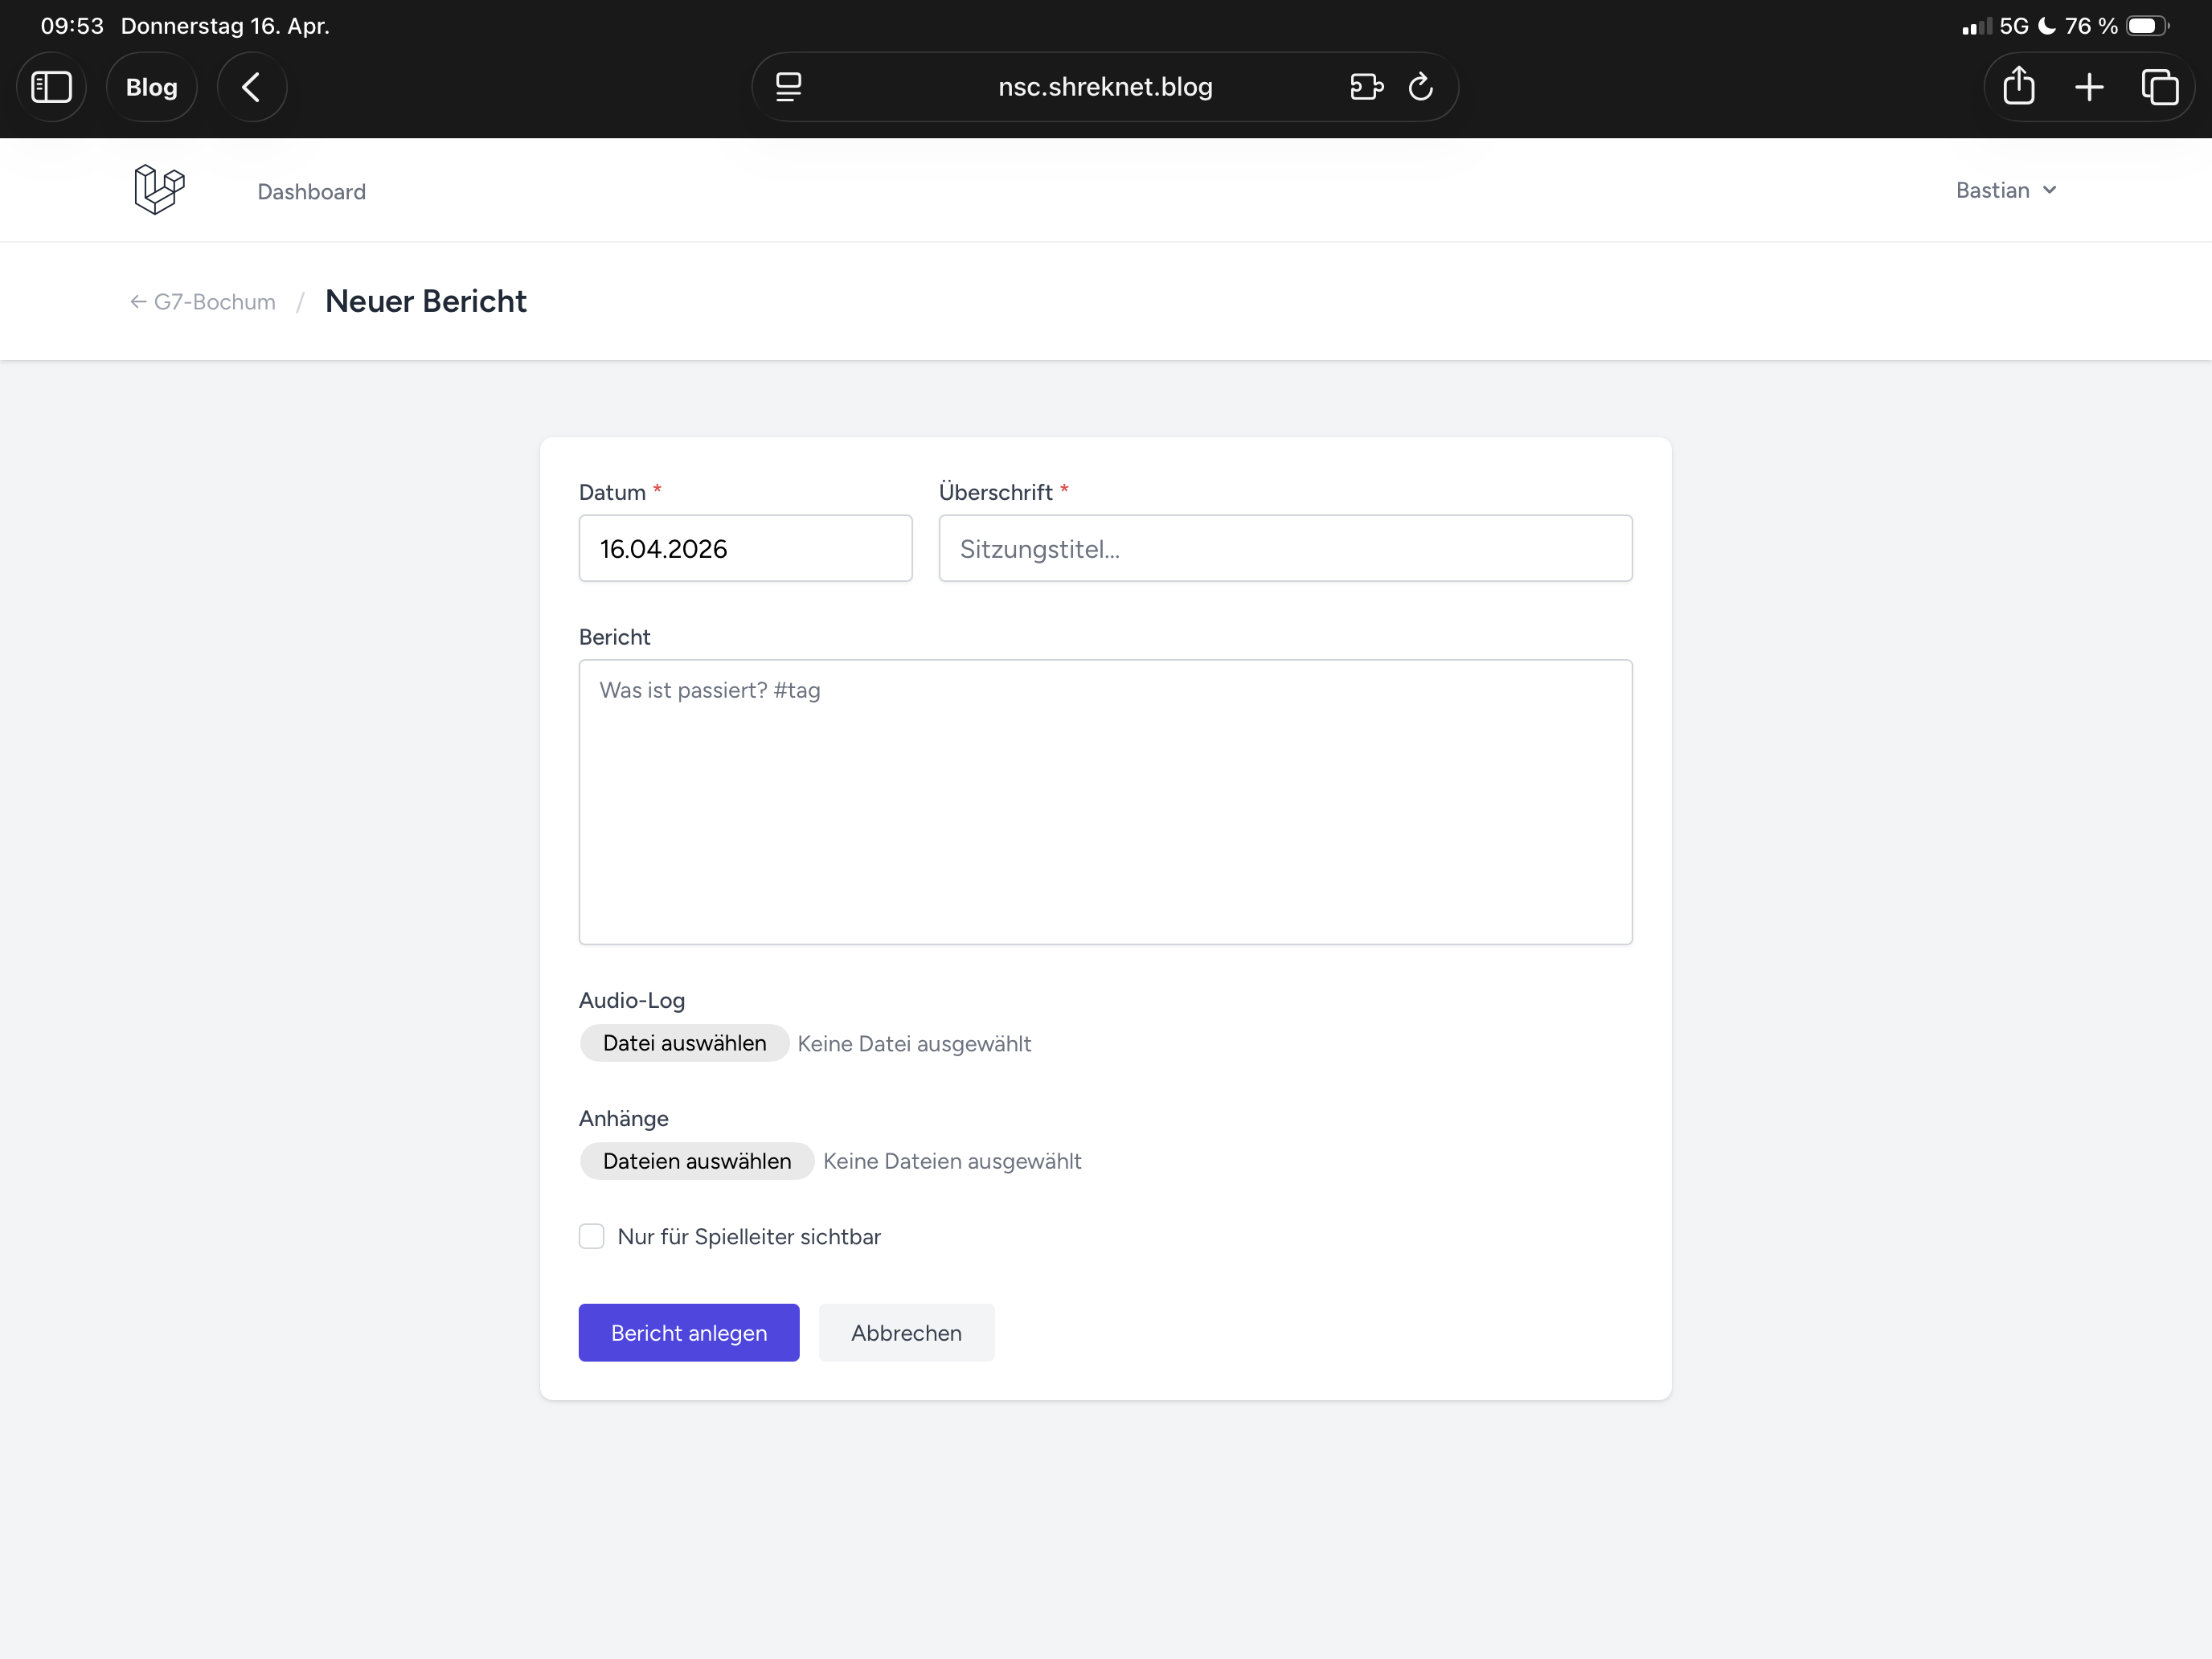
Task: Go to the Dashboard menu item
Action: pyautogui.click(x=311, y=191)
